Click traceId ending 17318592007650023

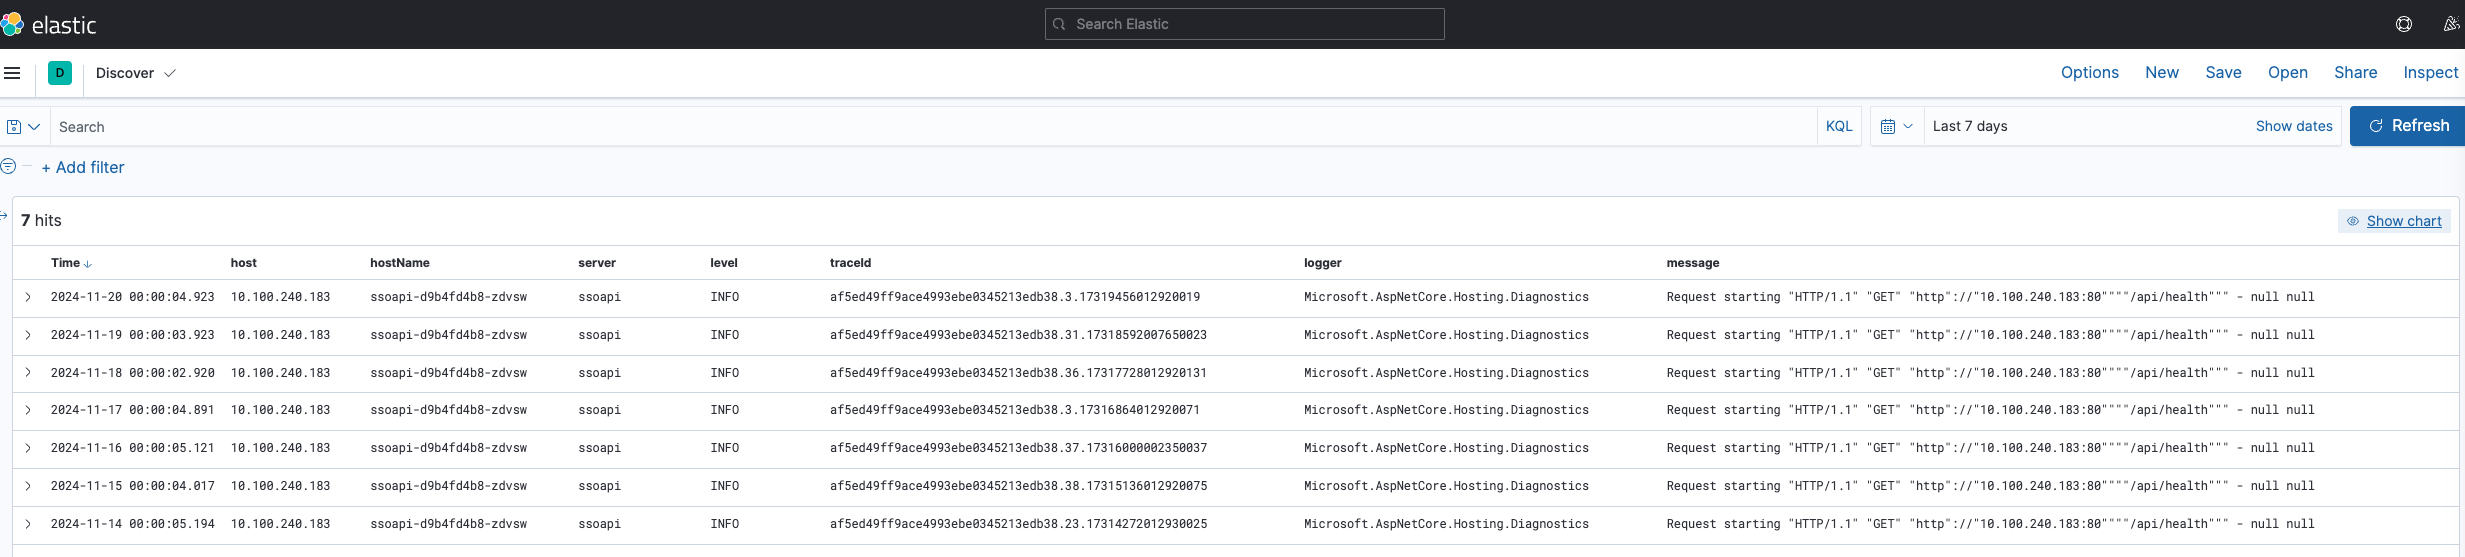pyautogui.click(x=1018, y=335)
